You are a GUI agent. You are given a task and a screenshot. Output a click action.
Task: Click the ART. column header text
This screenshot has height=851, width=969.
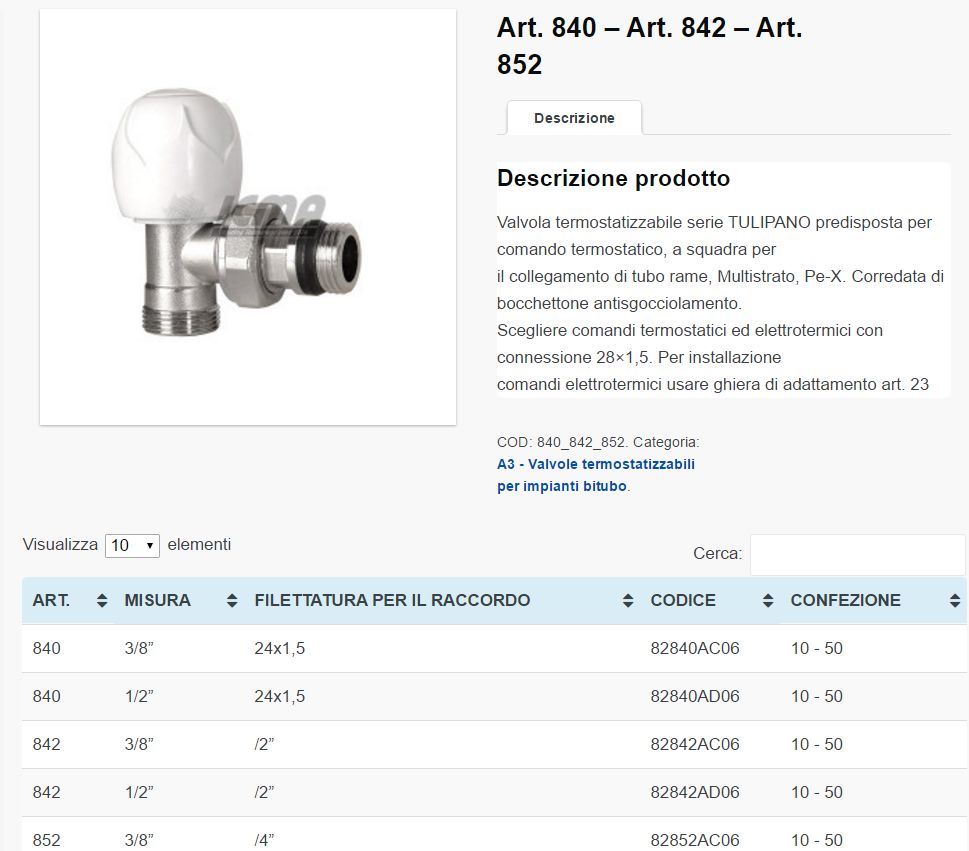(x=51, y=600)
